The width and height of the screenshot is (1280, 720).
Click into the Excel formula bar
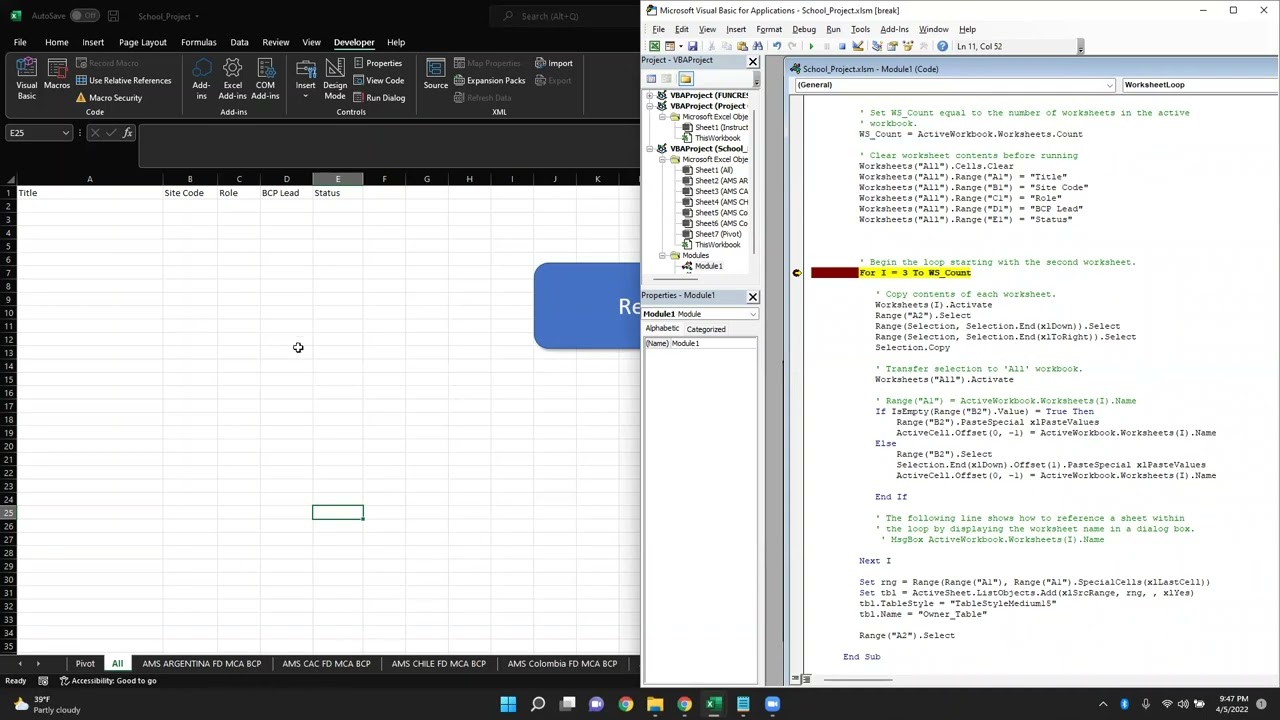click(x=388, y=146)
